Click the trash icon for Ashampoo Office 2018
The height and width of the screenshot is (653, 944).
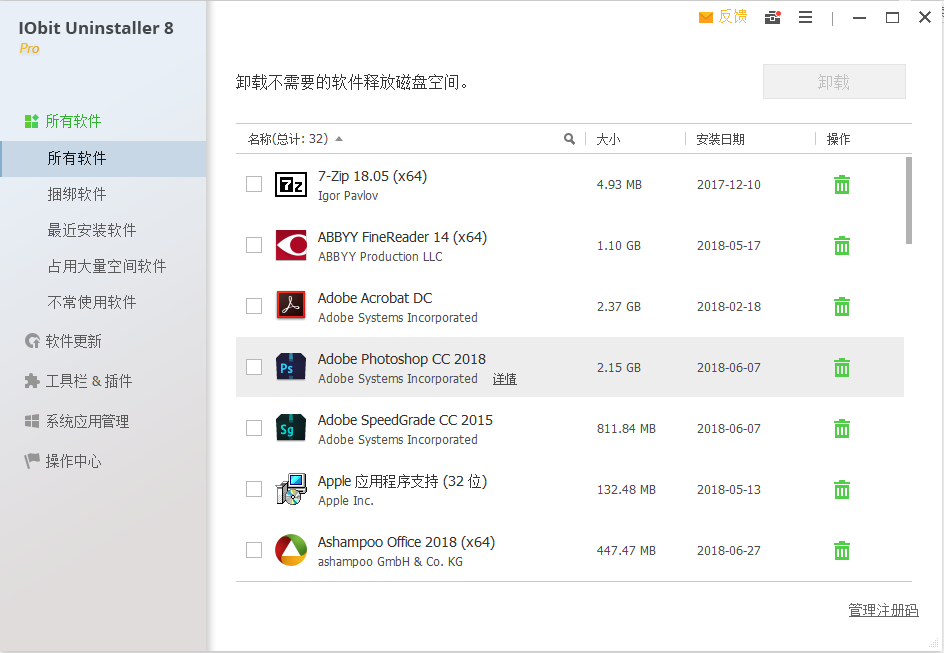pyautogui.click(x=842, y=550)
